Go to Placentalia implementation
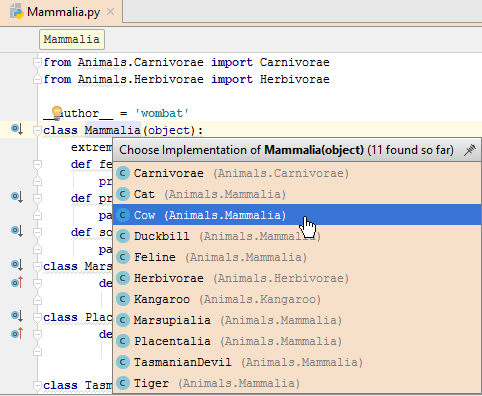This screenshot has height=396, width=482. pos(297,341)
